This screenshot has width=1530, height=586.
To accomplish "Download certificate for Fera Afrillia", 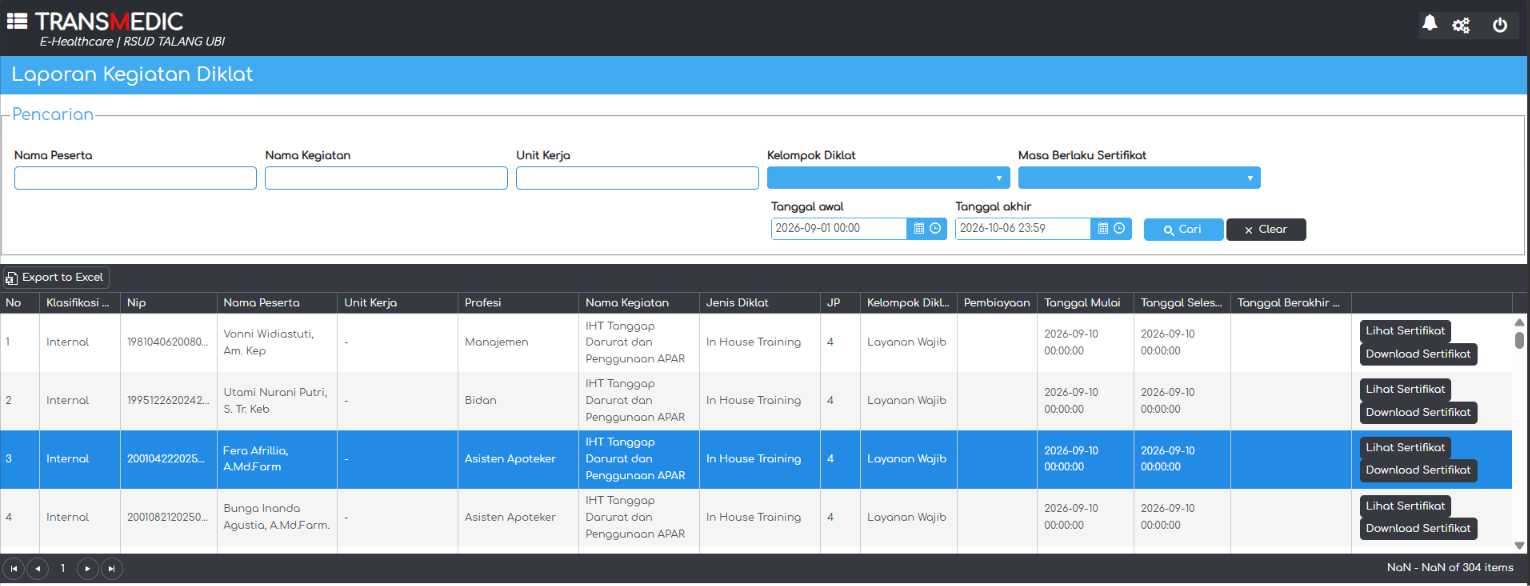I will pyautogui.click(x=1418, y=470).
